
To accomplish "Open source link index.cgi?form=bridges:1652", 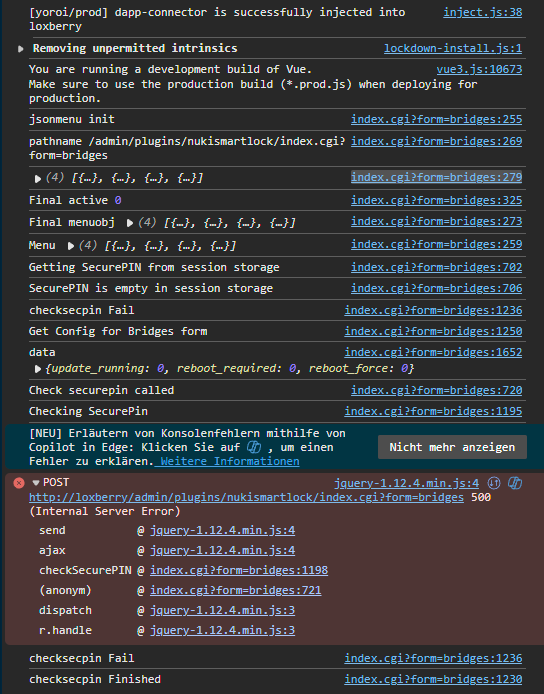I will [x=433, y=352].
